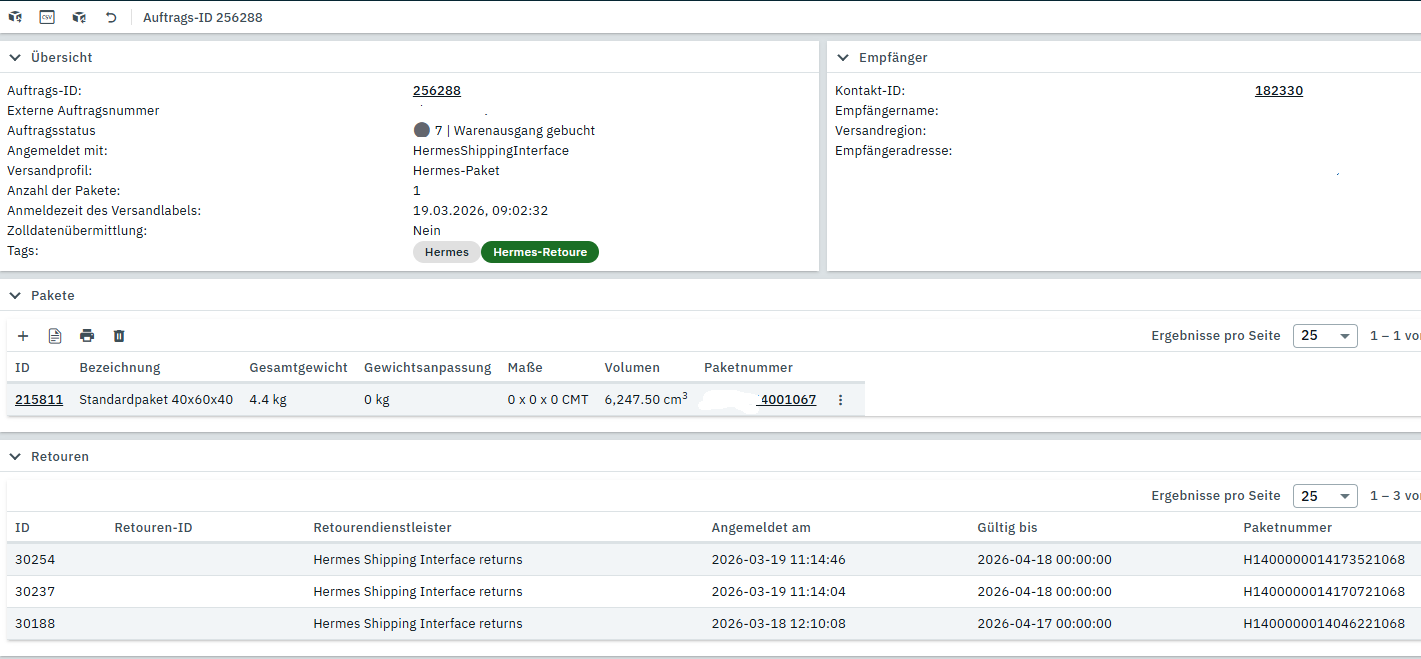Click the CSV export icon
This screenshot has height=659, width=1421.
coord(47,17)
